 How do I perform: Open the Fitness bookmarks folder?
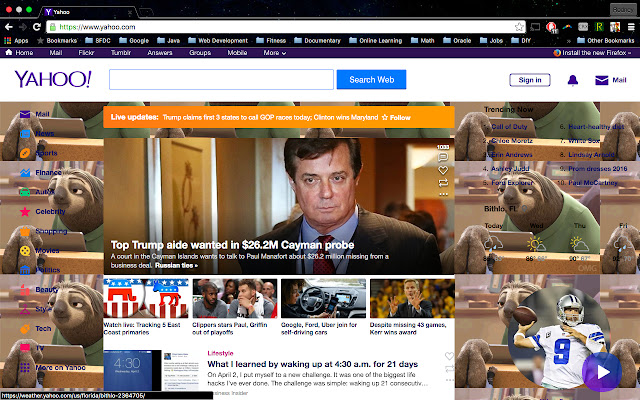[271, 40]
